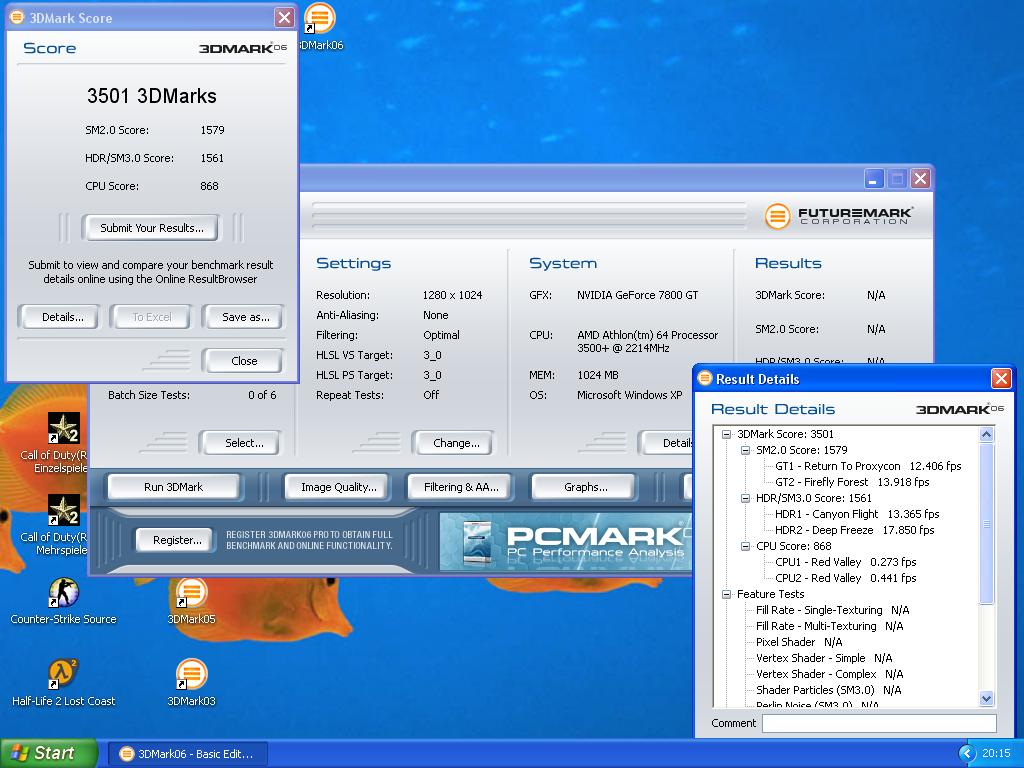Image resolution: width=1024 pixels, height=768 pixels.
Task: Expand system tray hidden icons arrow
Action: (967, 753)
